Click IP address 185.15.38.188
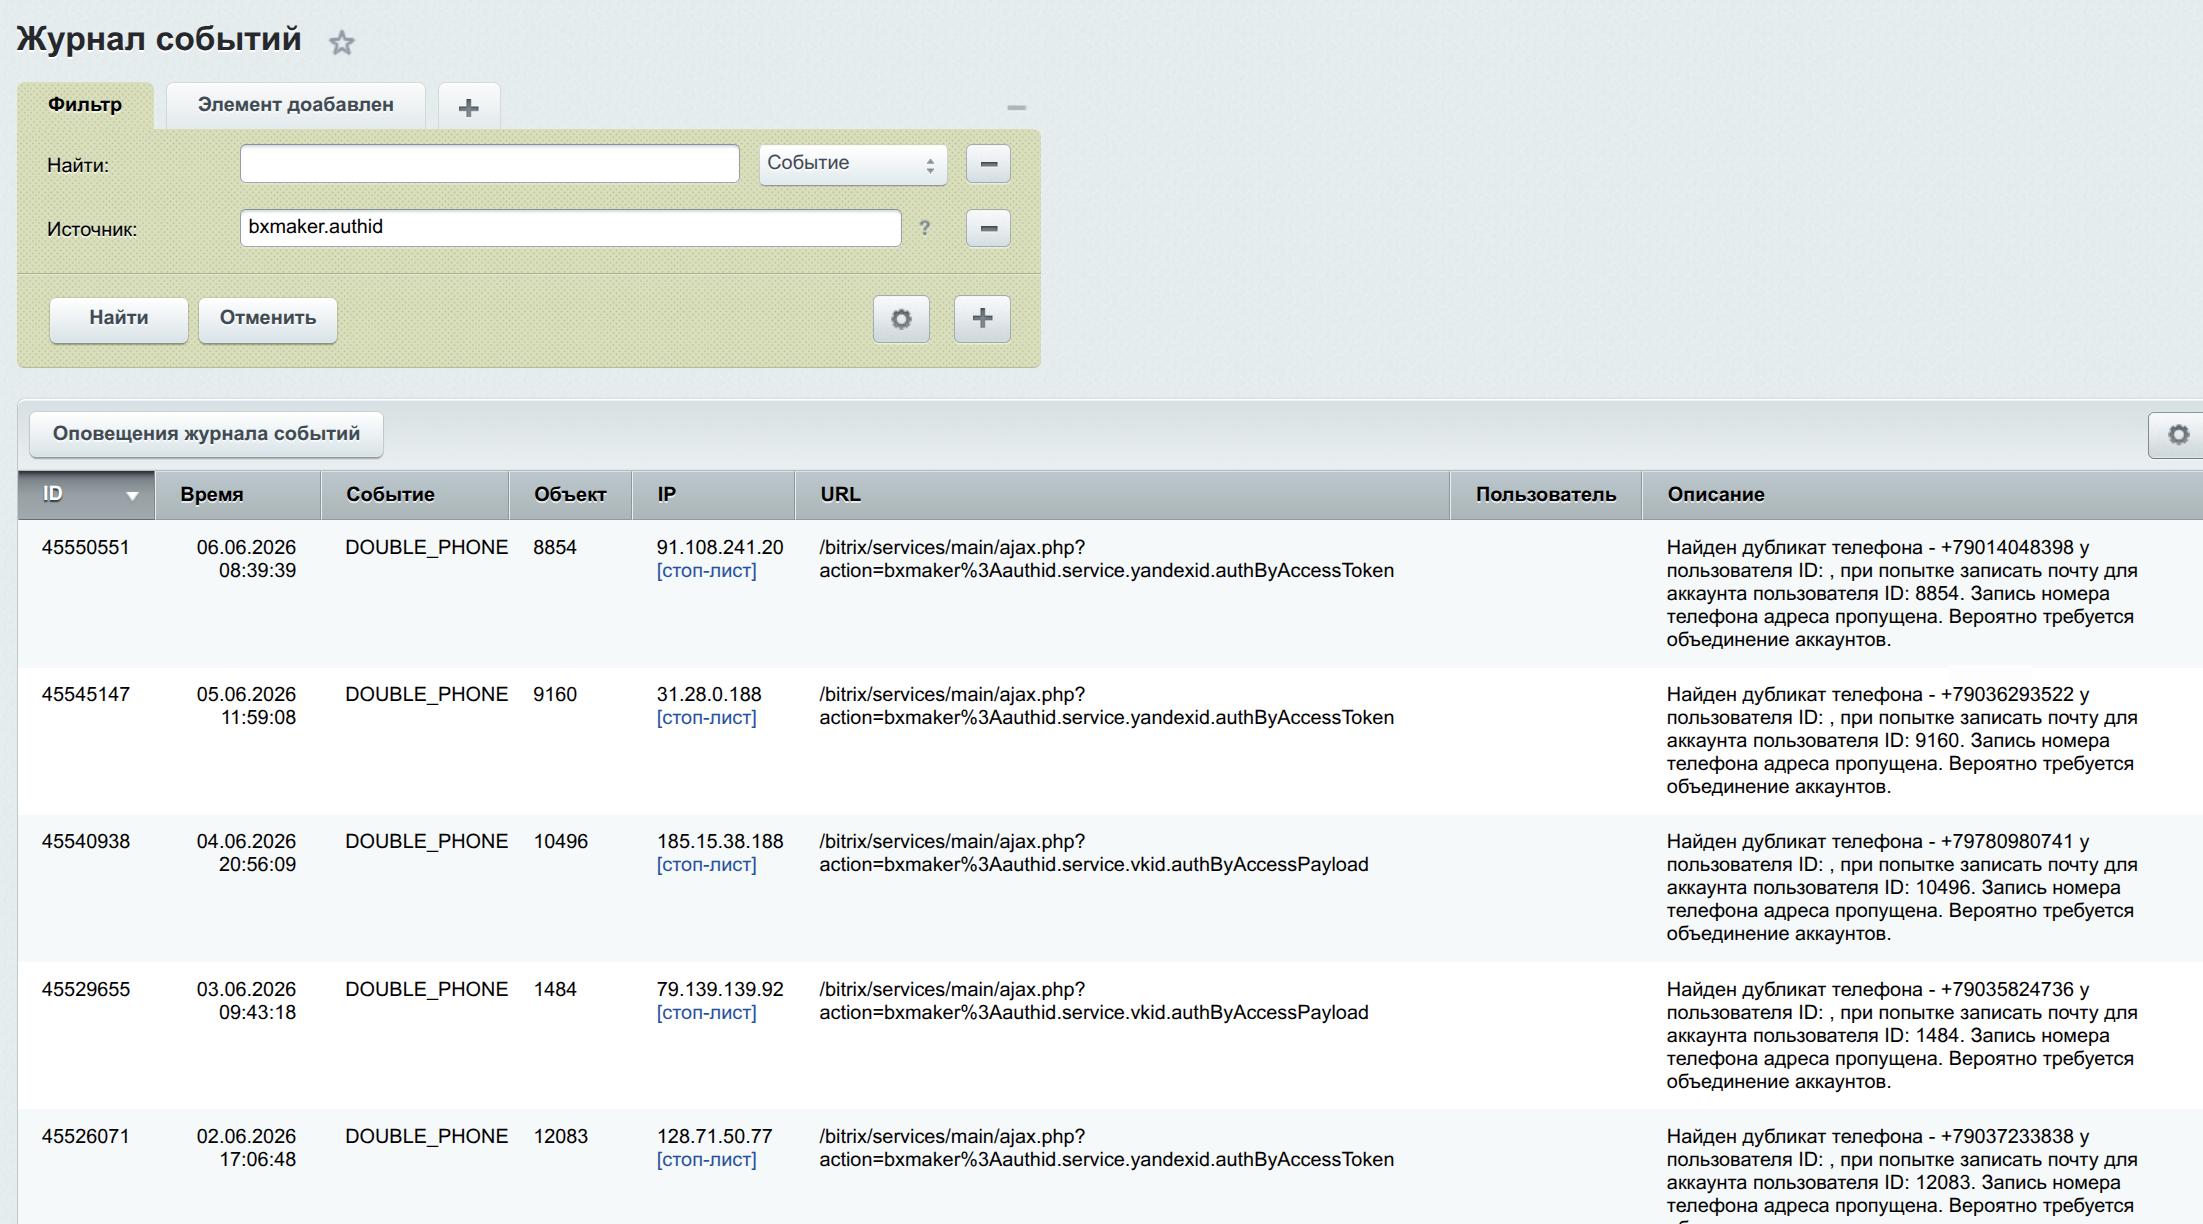The height and width of the screenshot is (1224, 2203). 720,842
